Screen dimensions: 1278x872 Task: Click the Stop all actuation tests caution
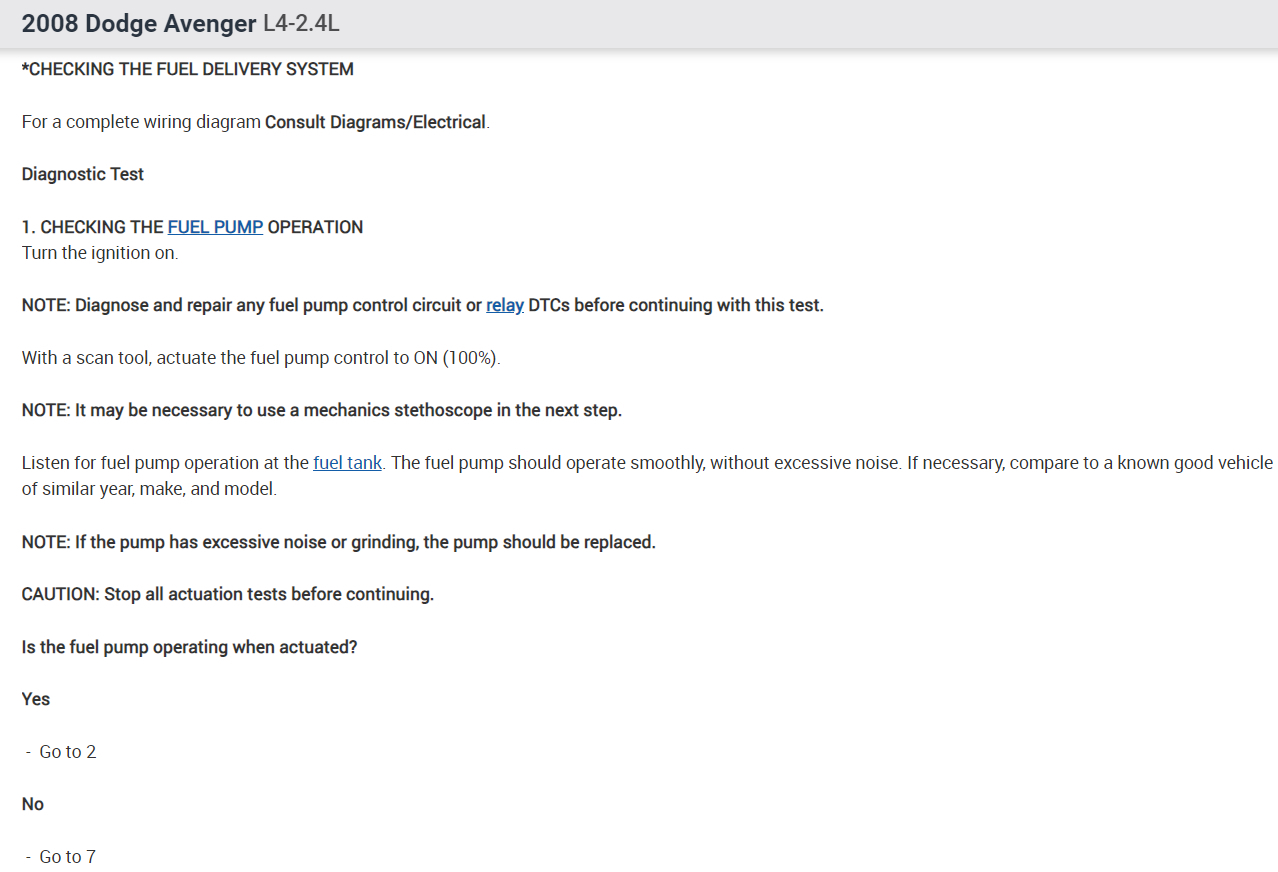pyautogui.click(x=227, y=594)
